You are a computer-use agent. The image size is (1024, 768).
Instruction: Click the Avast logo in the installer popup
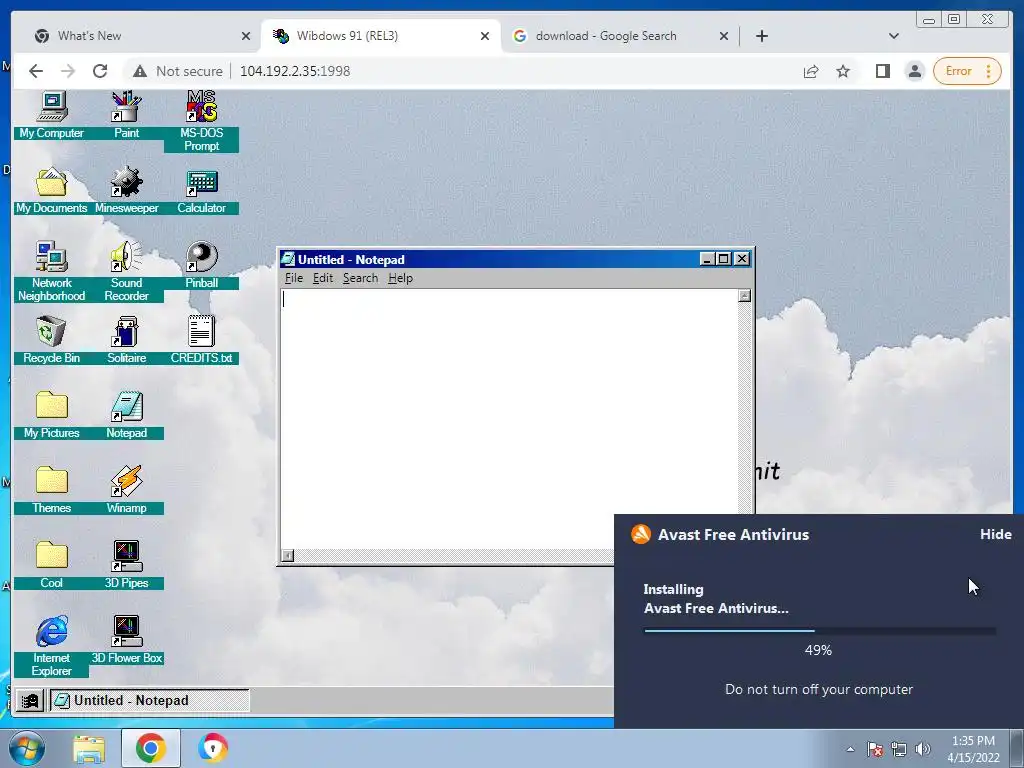click(641, 534)
